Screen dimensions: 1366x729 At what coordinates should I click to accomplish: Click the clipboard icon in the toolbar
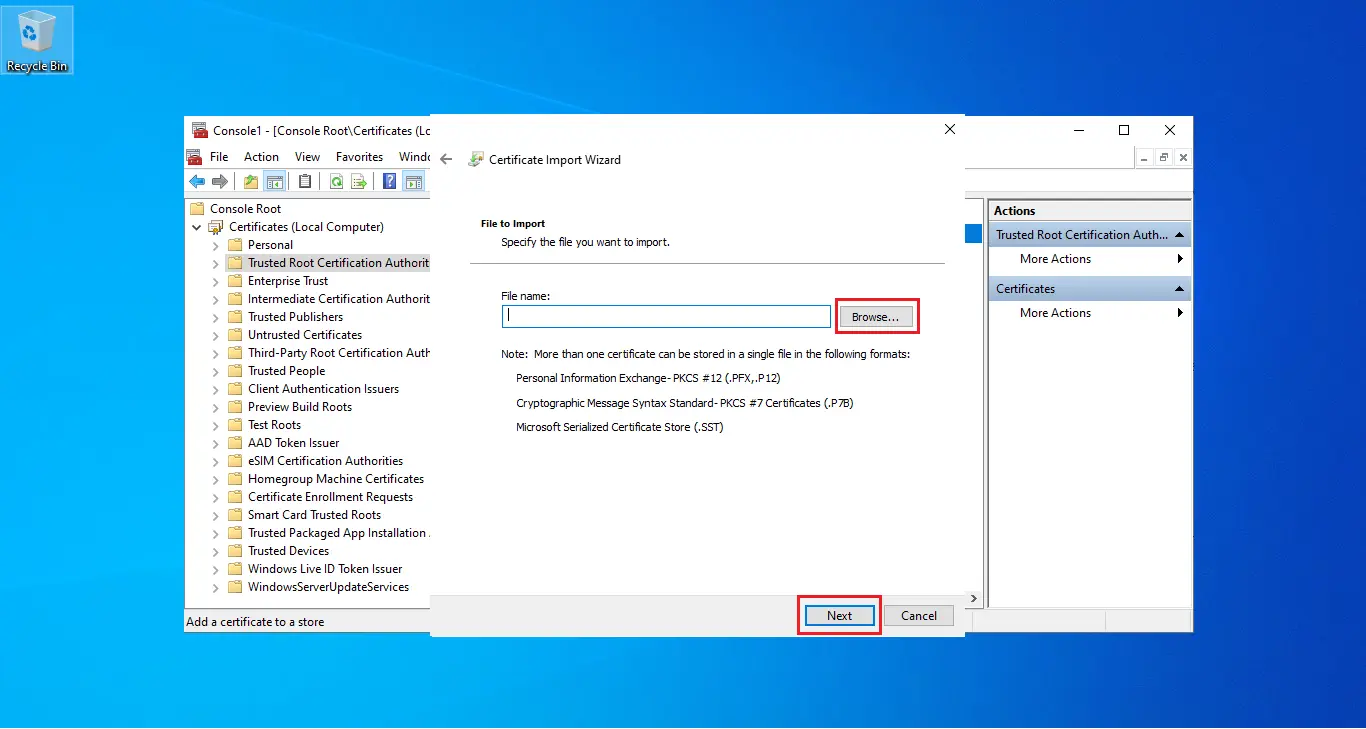pos(305,181)
